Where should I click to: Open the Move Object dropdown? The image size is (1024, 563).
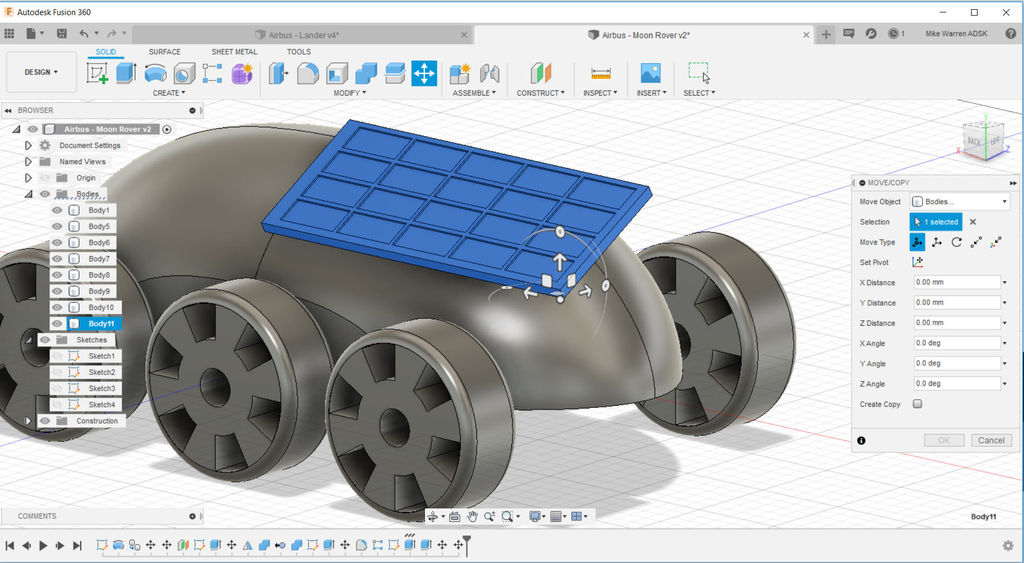[959, 202]
